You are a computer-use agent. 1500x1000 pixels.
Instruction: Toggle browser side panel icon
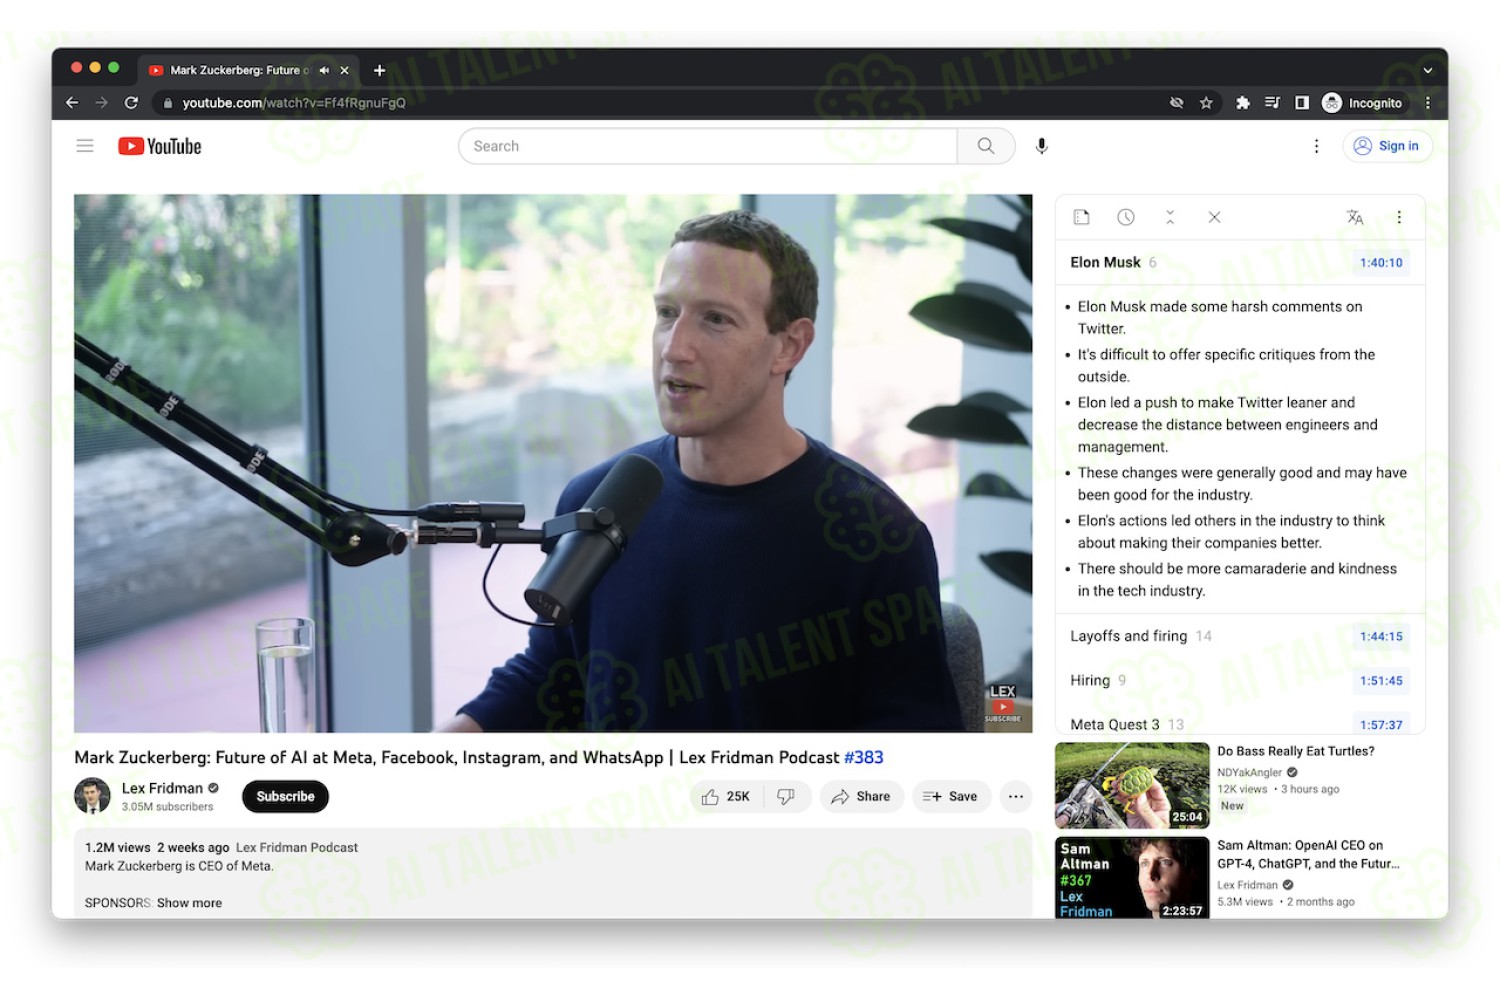click(1301, 102)
